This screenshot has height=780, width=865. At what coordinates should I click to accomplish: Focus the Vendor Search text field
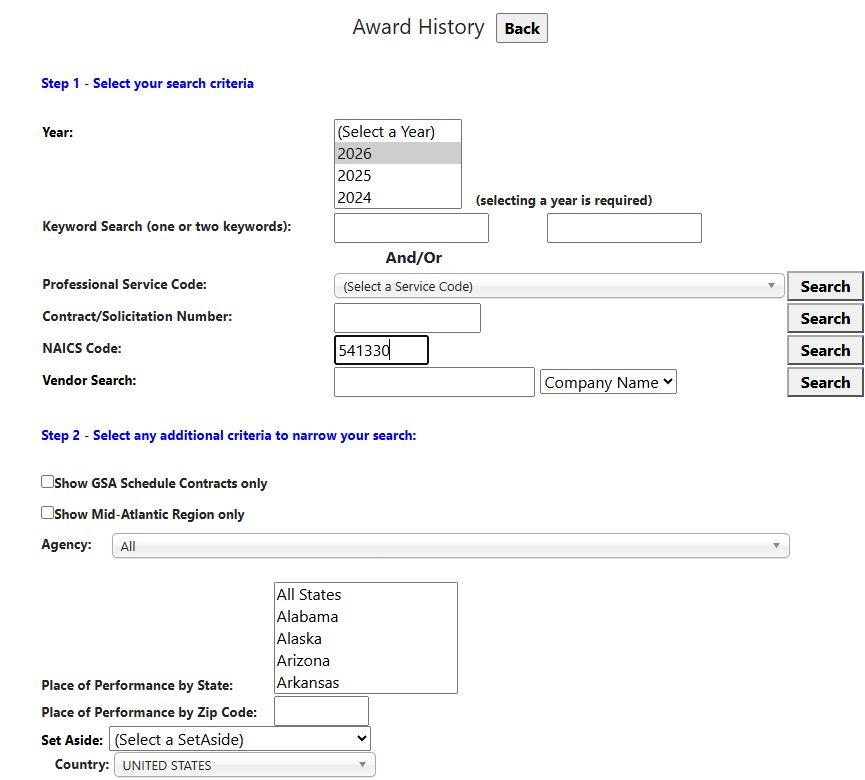pyautogui.click(x=434, y=382)
